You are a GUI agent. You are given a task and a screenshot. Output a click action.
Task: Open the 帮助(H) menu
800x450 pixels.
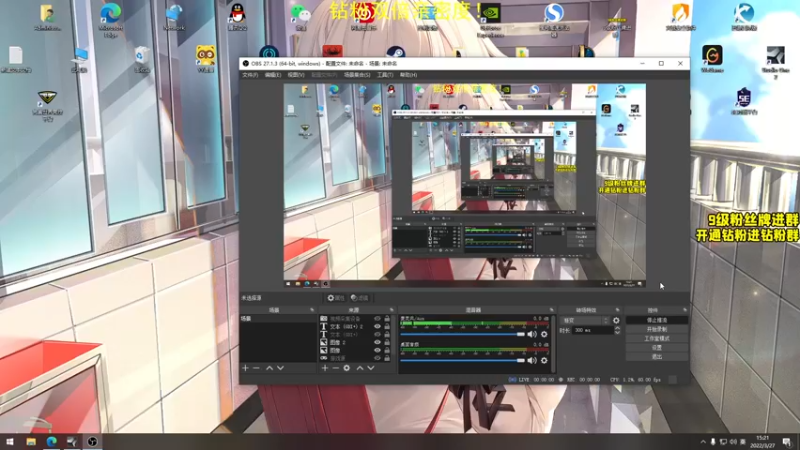coord(408,75)
